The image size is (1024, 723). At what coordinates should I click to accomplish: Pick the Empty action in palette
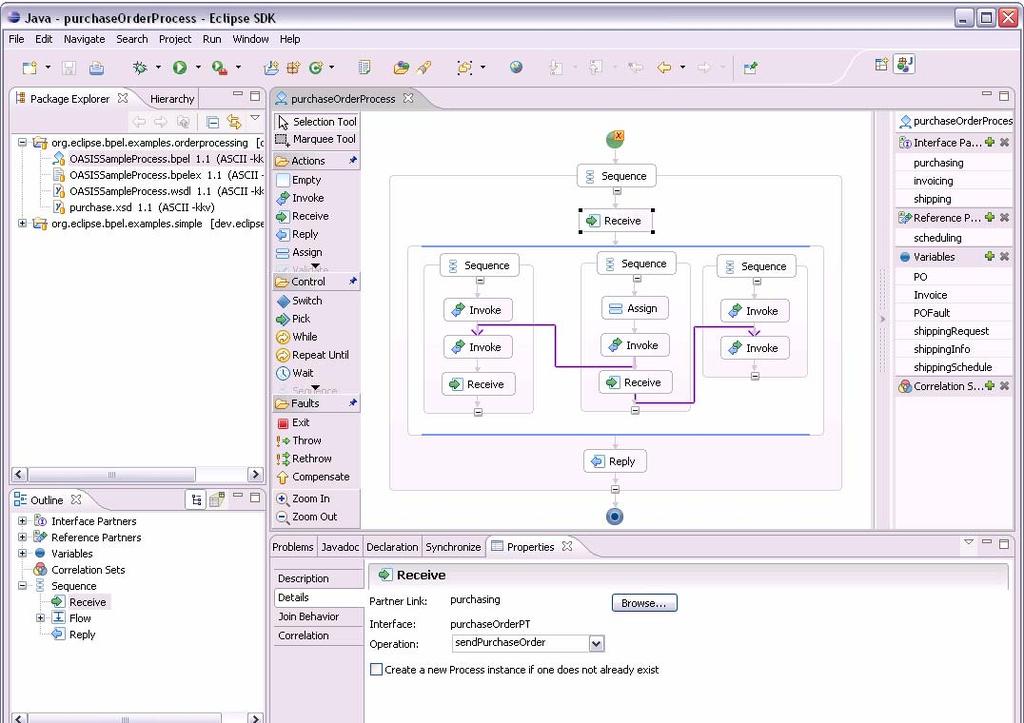(x=299, y=180)
